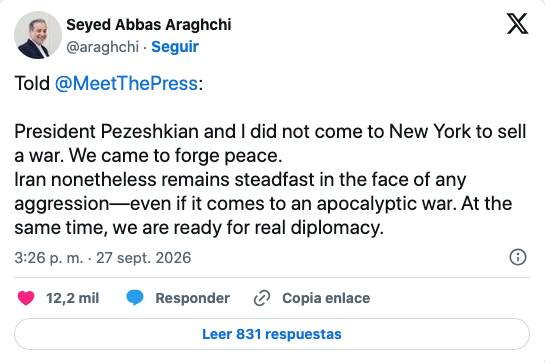This screenshot has height=362, width=545.
Task: Select Copia enlace to copy link
Action: coord(326,298)
